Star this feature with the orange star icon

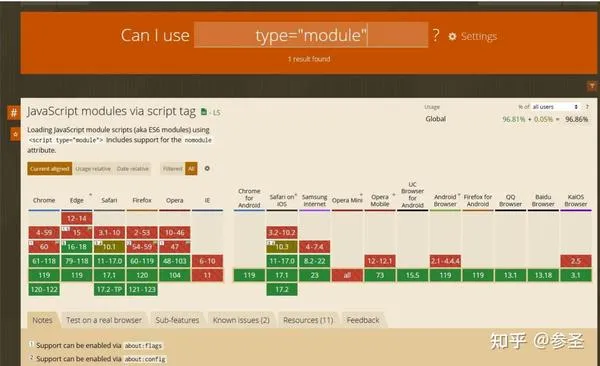click(15, 134)
